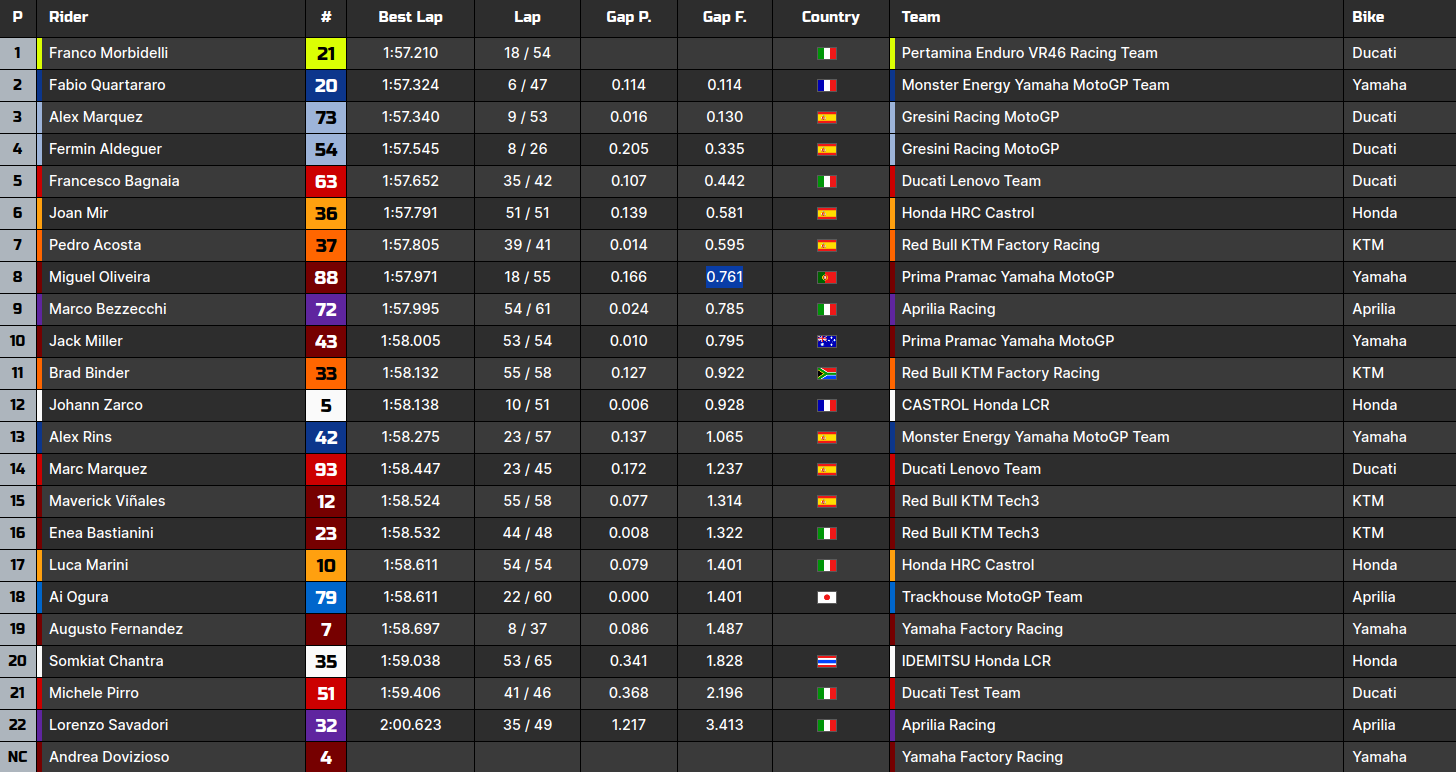This screenshot has height=772, width=1456.
Task: Click the Japanese flag in Ai Ogura's row
Action: coord(826,597)
